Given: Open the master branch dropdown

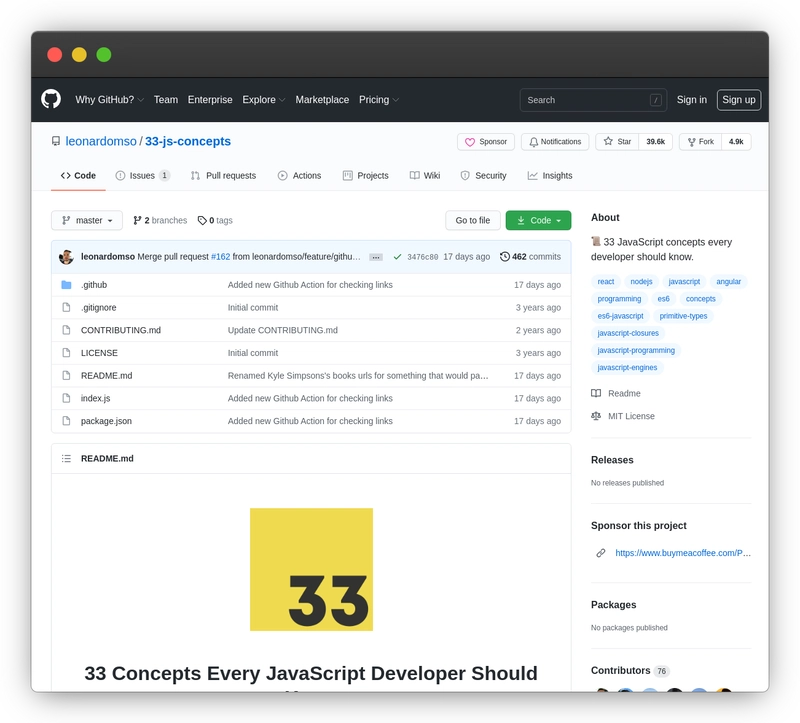Looking at the screenshot, I should pyautogui.click(x=87, y=220).
